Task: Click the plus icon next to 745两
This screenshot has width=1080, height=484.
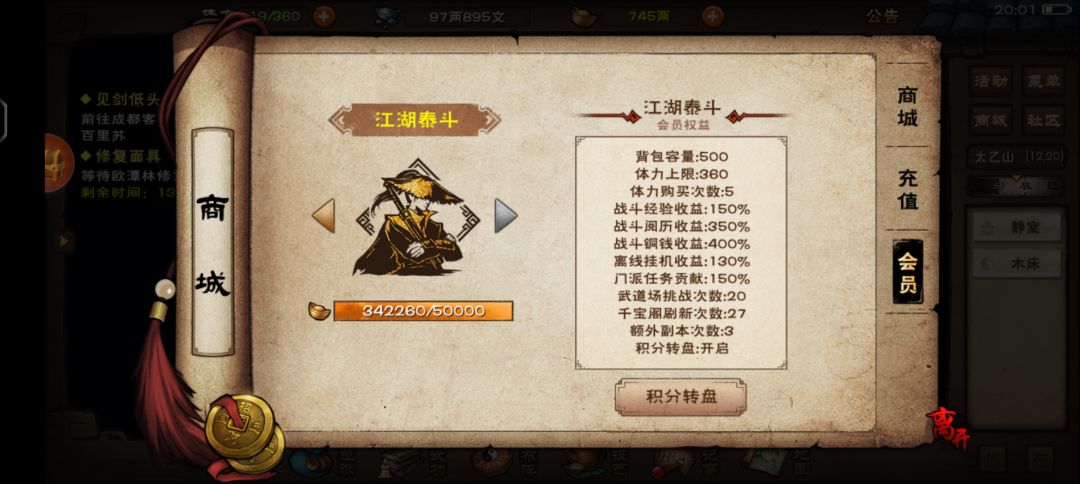Action: click(x=713, y=16)
